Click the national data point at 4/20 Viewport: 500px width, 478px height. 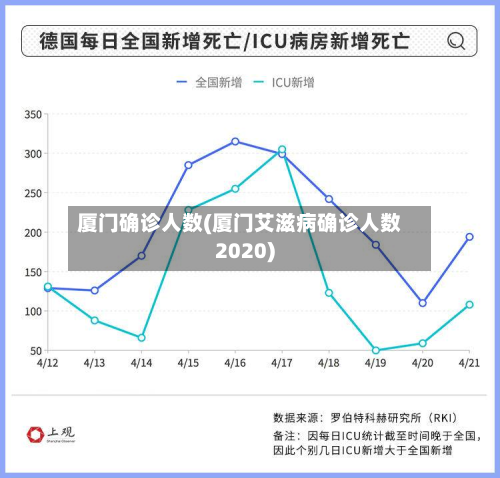coord(423,303)
